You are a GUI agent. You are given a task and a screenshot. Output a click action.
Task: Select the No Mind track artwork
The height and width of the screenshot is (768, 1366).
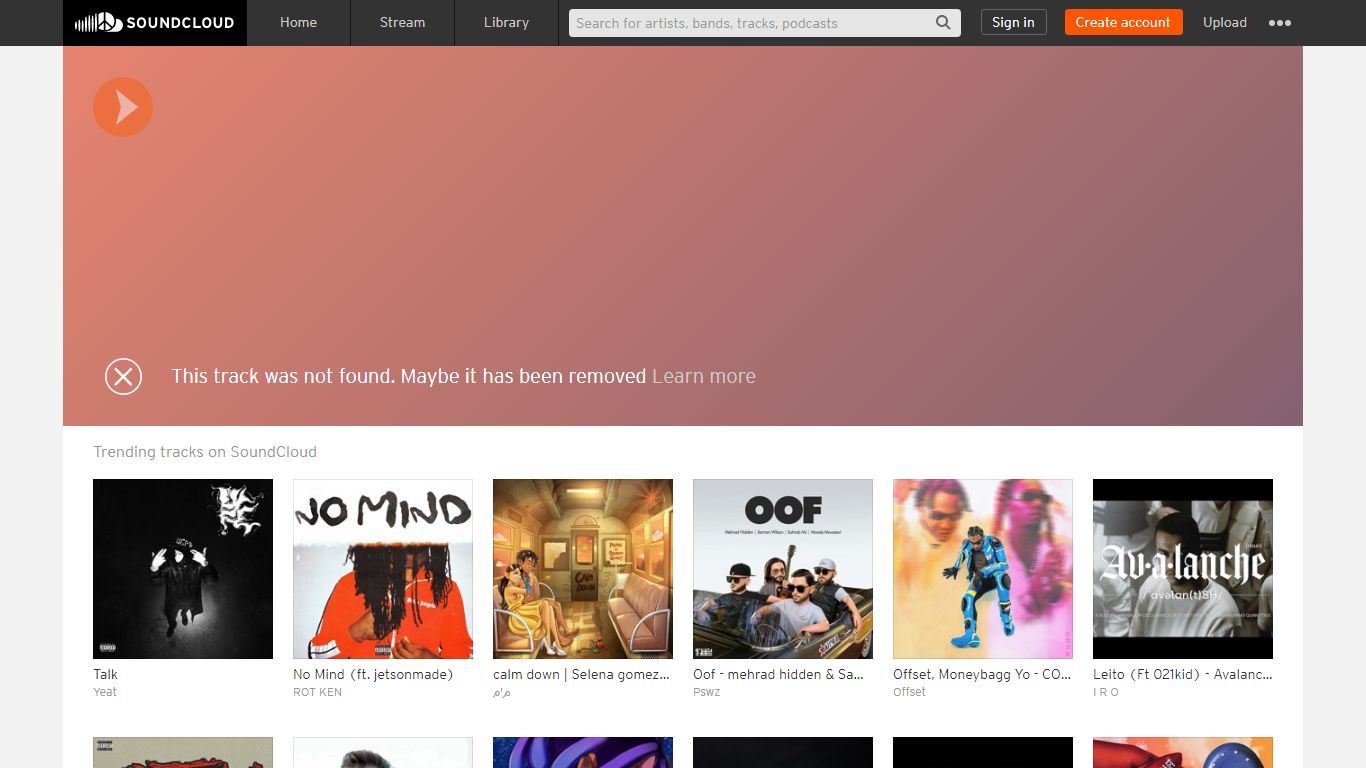(x=383, y=569)
